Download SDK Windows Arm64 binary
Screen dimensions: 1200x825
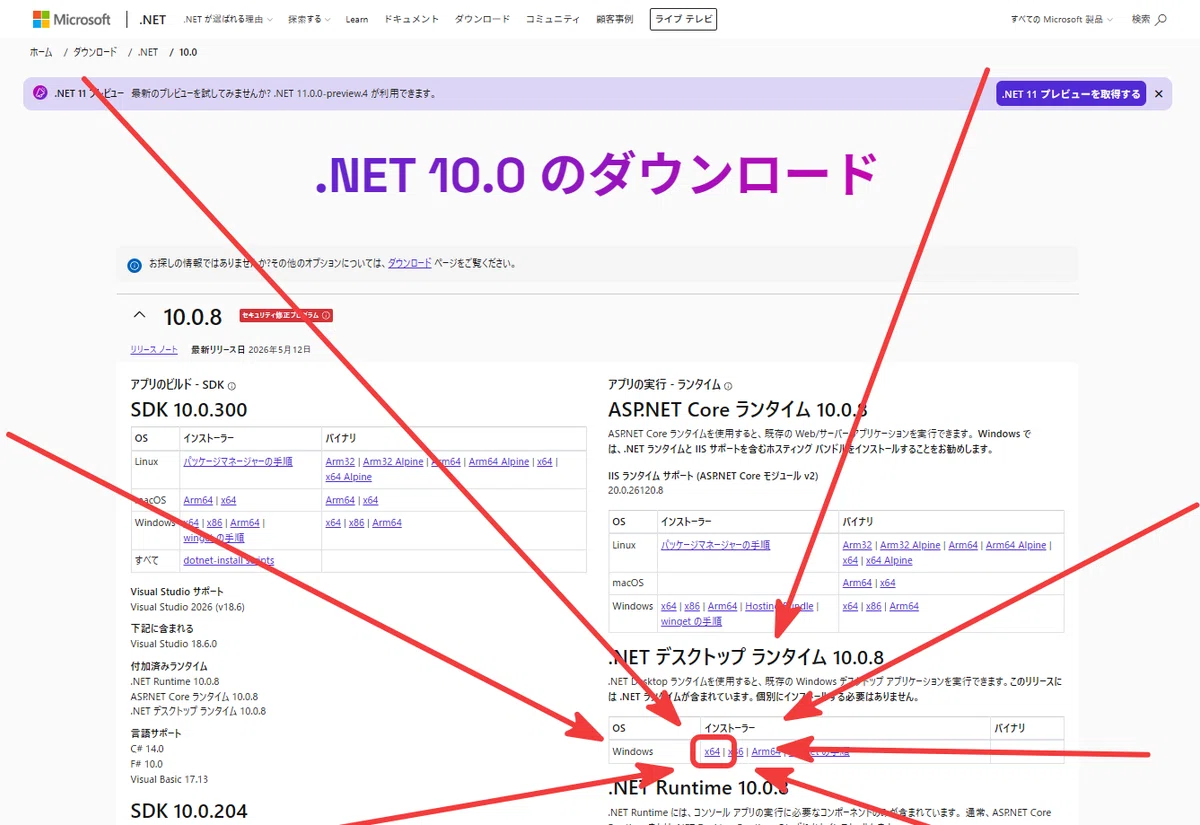coord(387,523)
